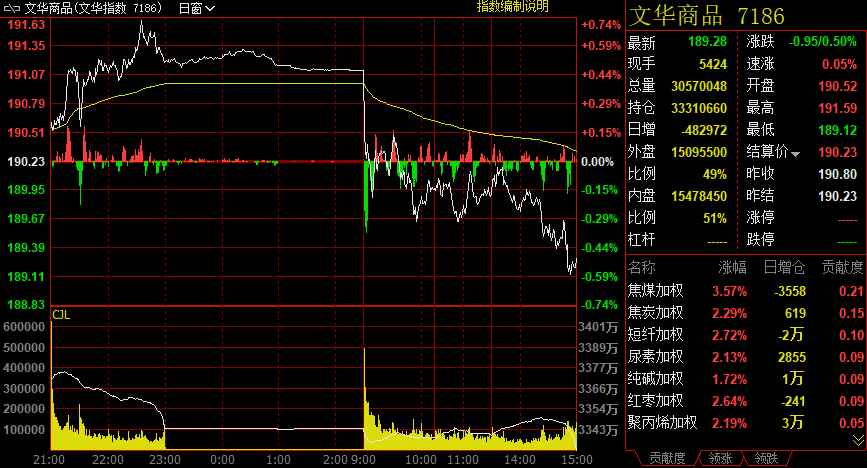Screen dimensions: 867x468
Task: Select the 焦炭加权 contract
Action: [655, 312]
